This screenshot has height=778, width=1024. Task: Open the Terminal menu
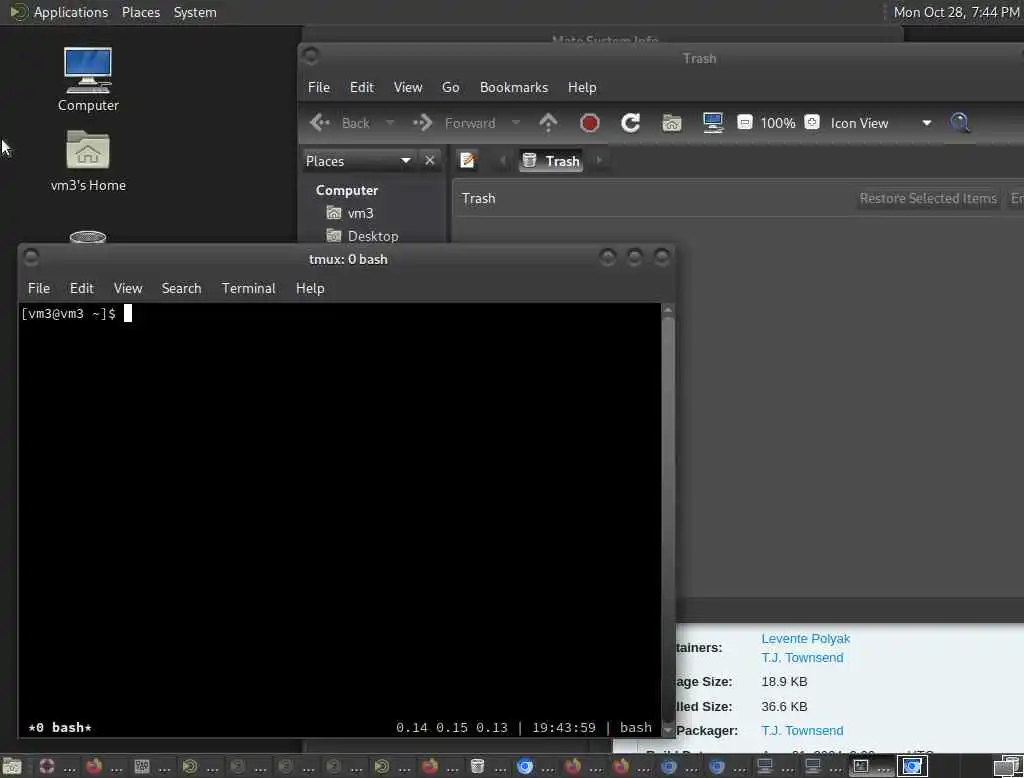coord(248,288)
